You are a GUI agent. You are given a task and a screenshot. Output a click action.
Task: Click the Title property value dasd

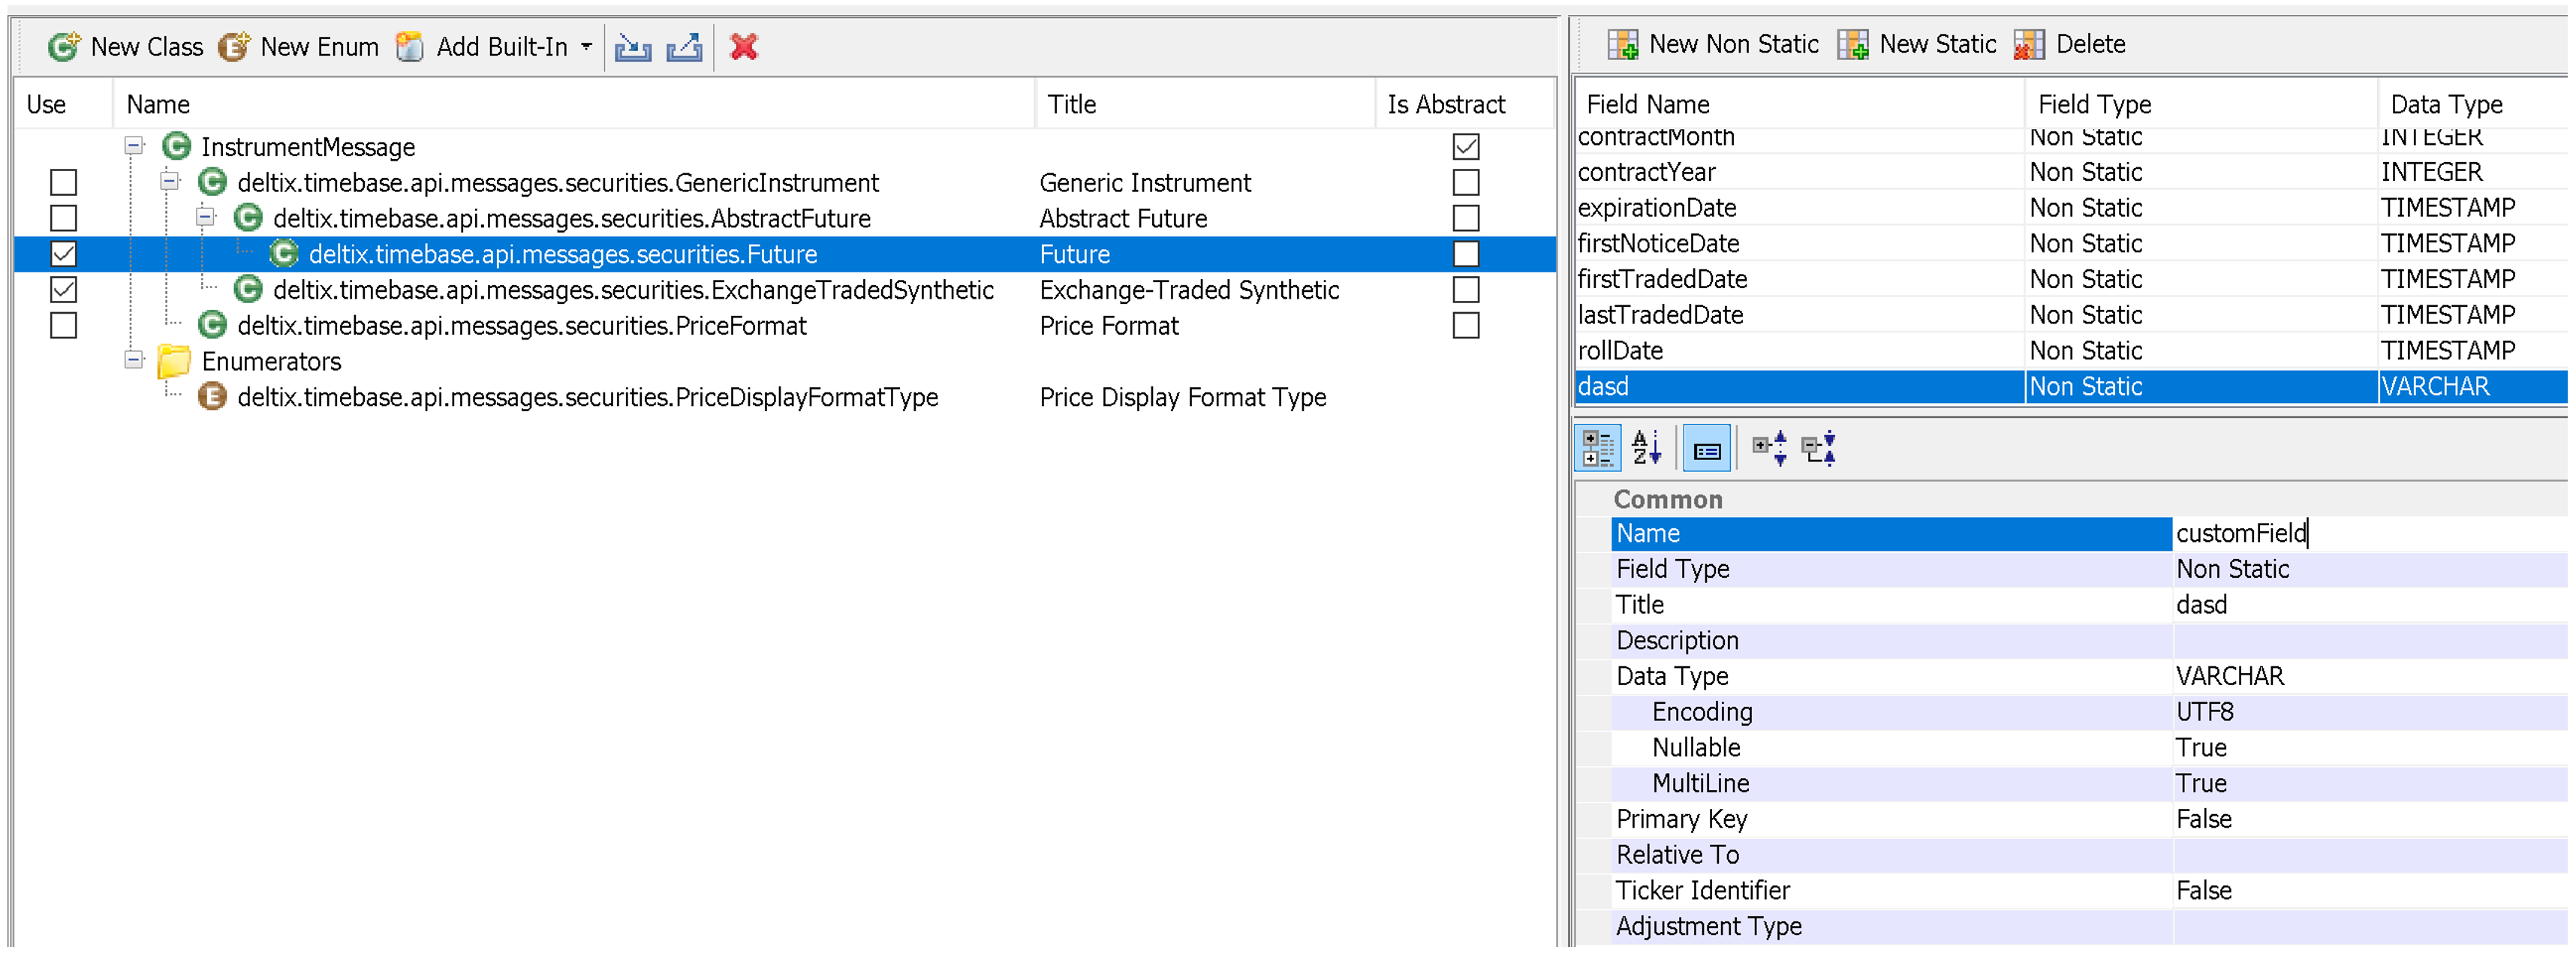pos(2369,605)
